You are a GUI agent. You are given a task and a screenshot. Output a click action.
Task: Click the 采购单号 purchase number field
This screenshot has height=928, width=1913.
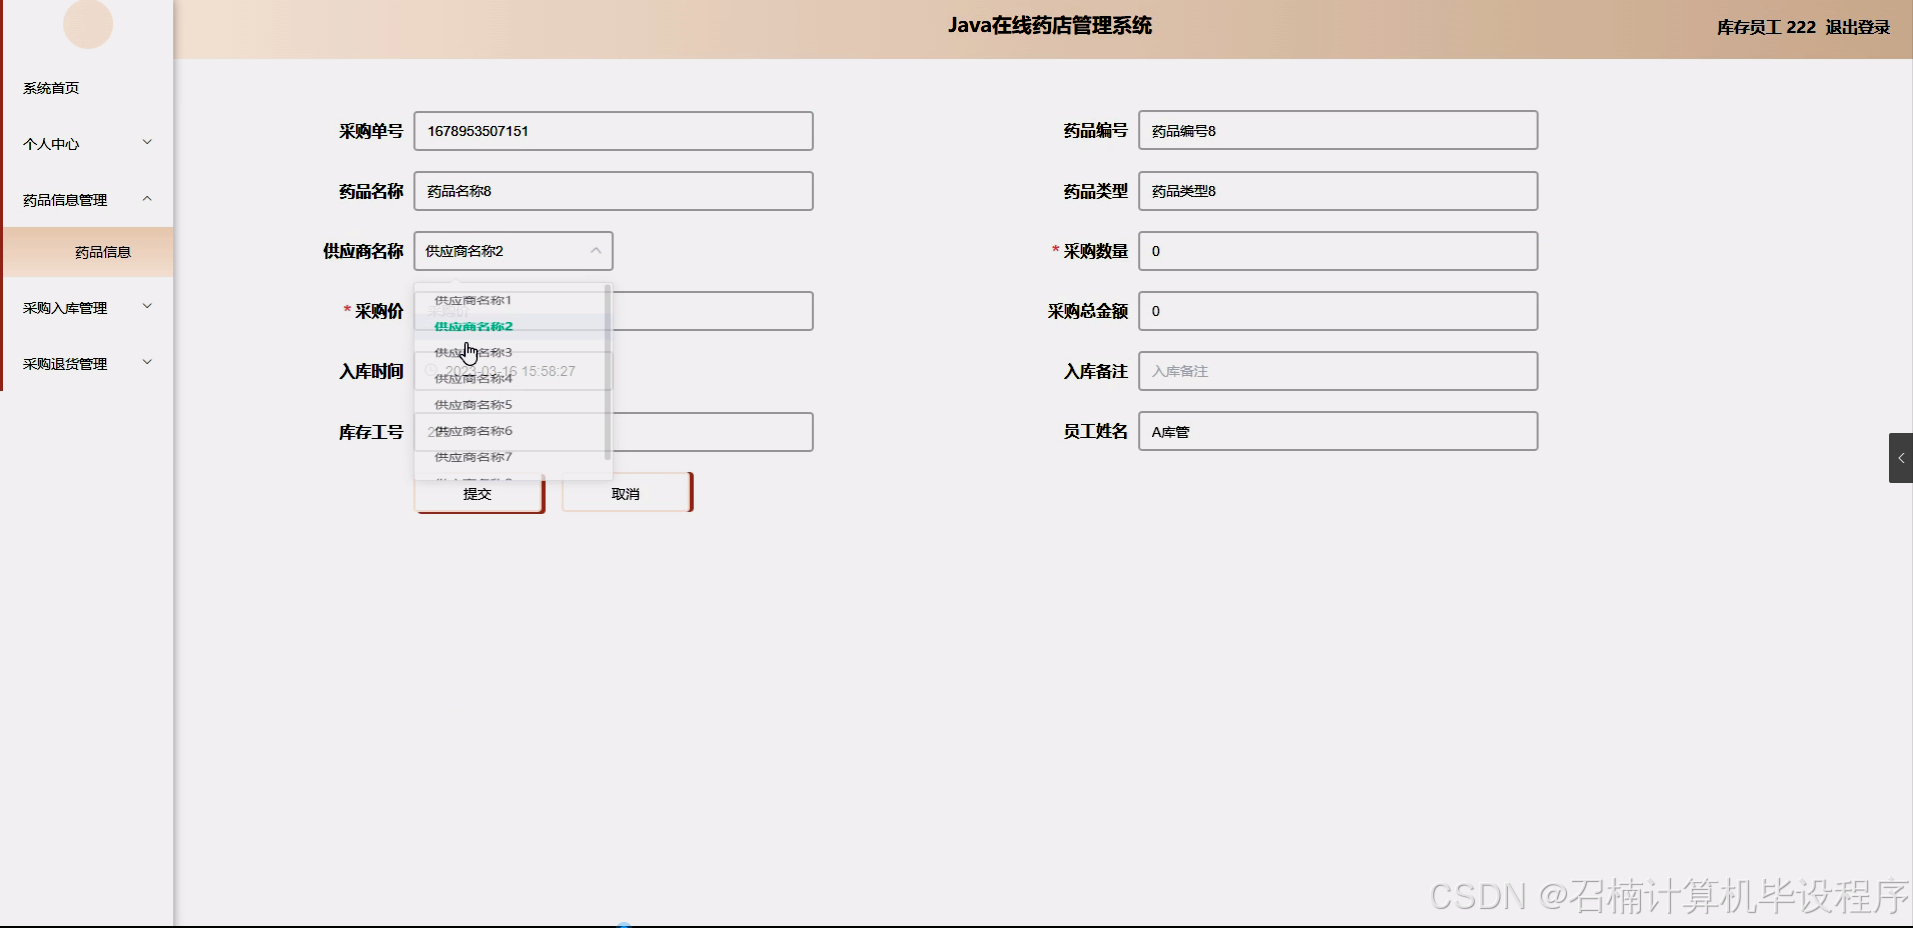(613, 130)
